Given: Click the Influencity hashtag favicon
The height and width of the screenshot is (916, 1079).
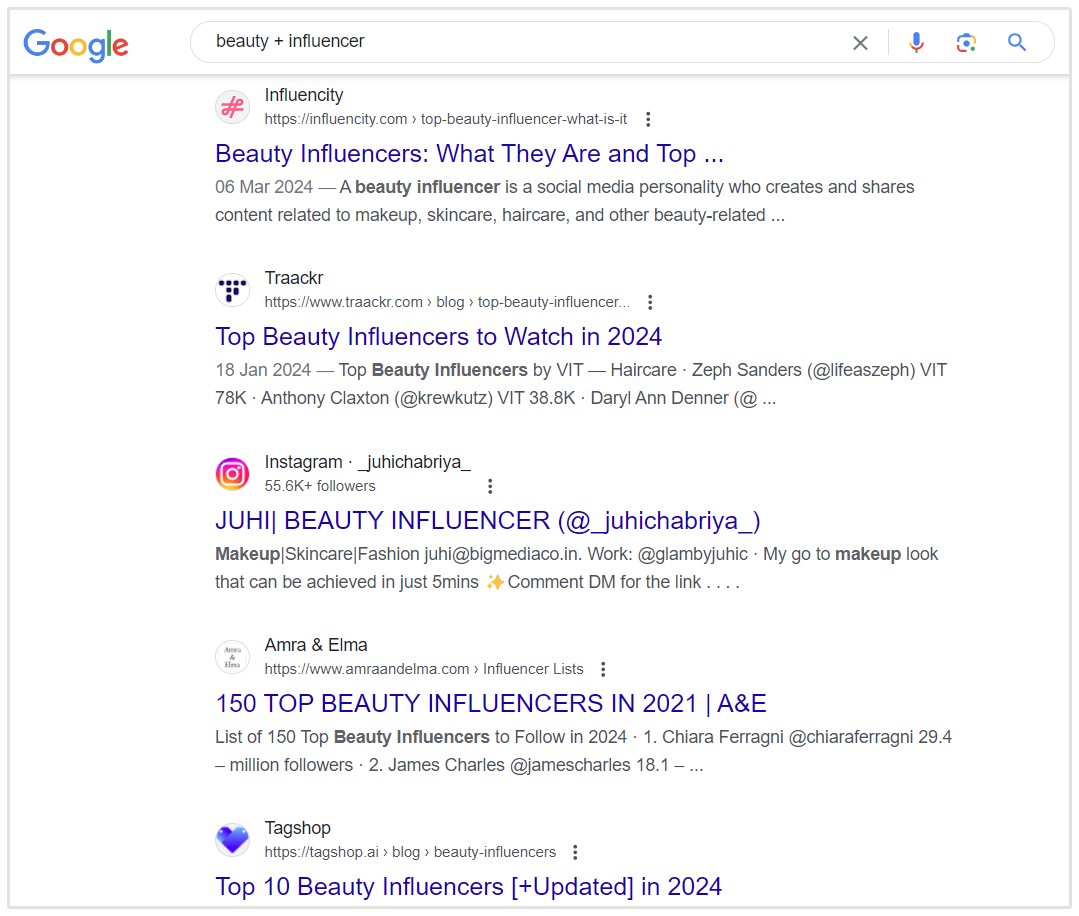Looking at the screenshot, I should [232, 107].
